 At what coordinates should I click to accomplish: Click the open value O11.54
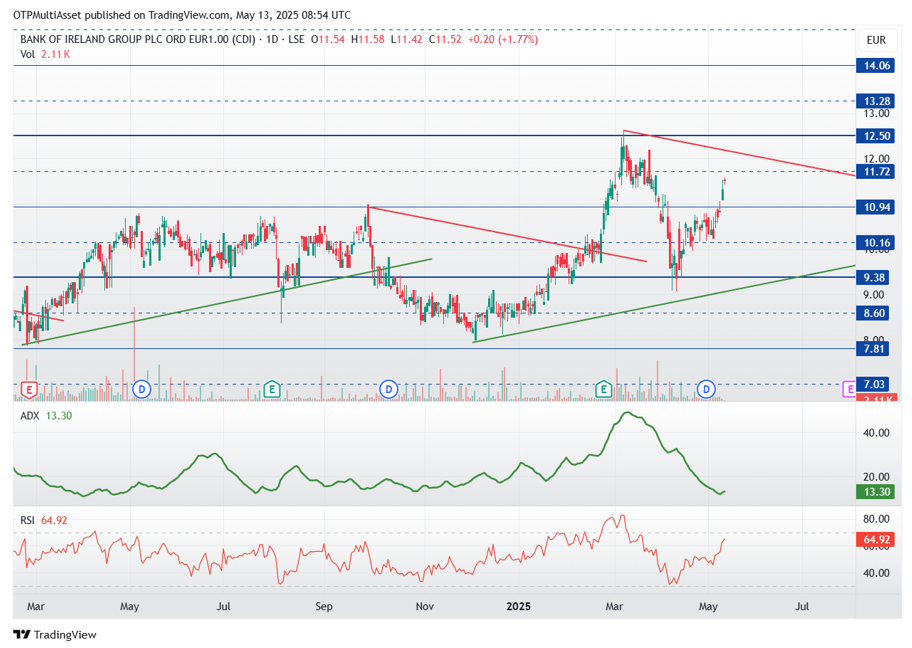tap(327, 40)
